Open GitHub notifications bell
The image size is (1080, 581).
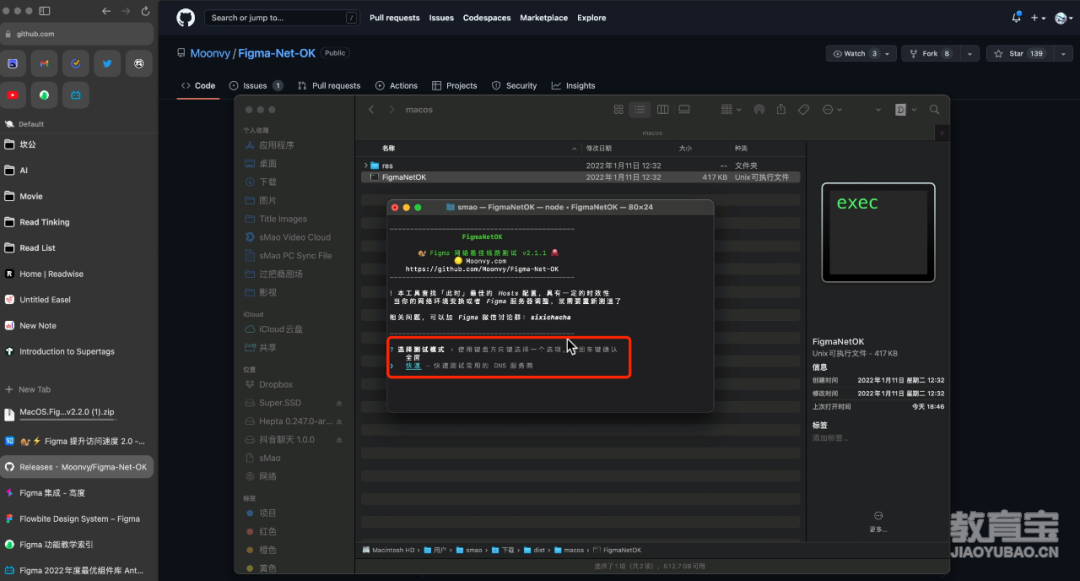point(1016,18)
